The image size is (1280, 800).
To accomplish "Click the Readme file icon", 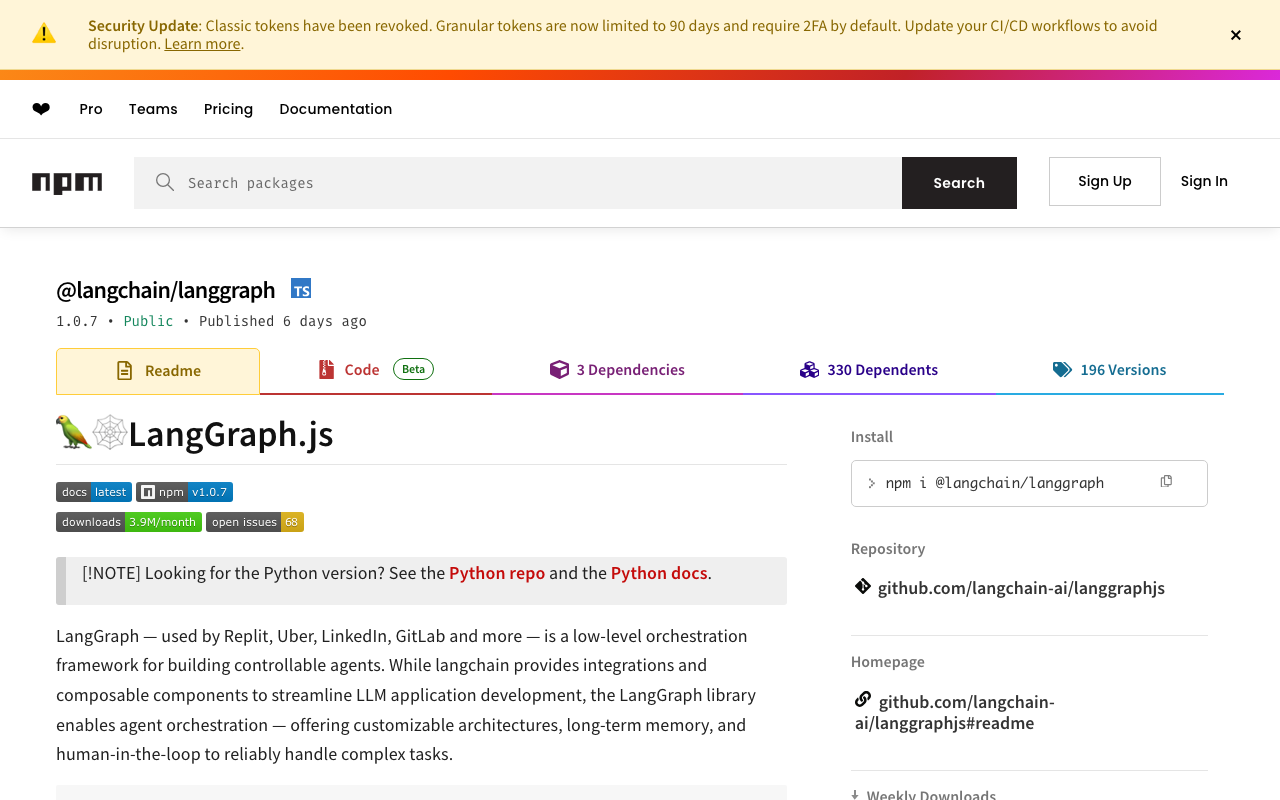I will [125, 371].
